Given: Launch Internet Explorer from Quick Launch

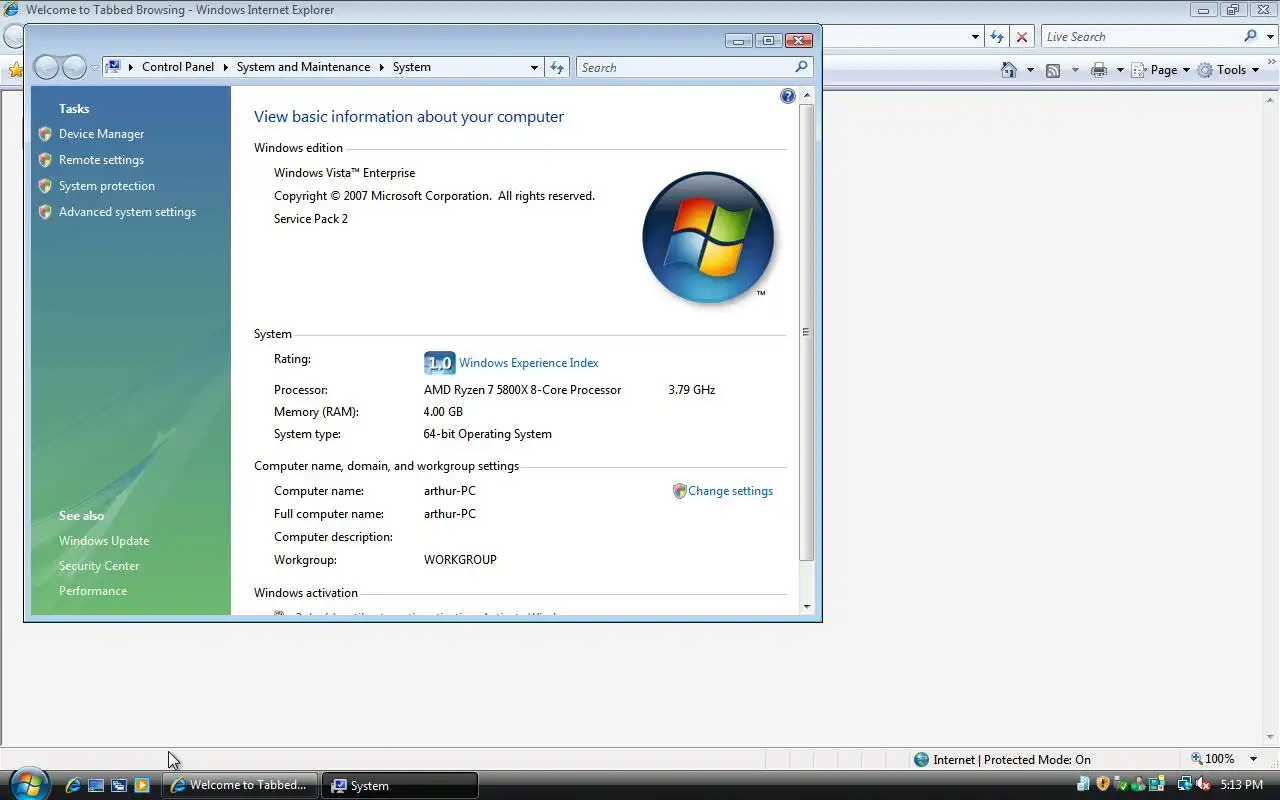Looking at the screenshot, I should (x=73, y=785).
